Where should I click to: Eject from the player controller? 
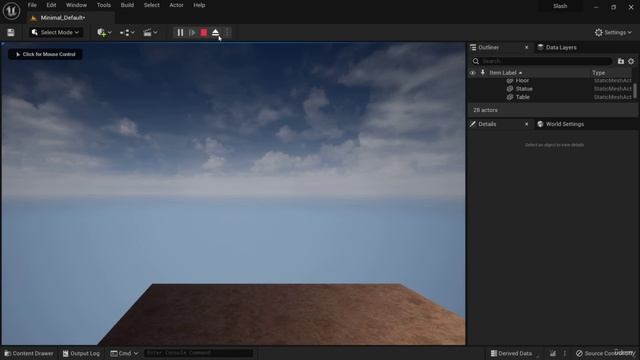click(216, 33)
